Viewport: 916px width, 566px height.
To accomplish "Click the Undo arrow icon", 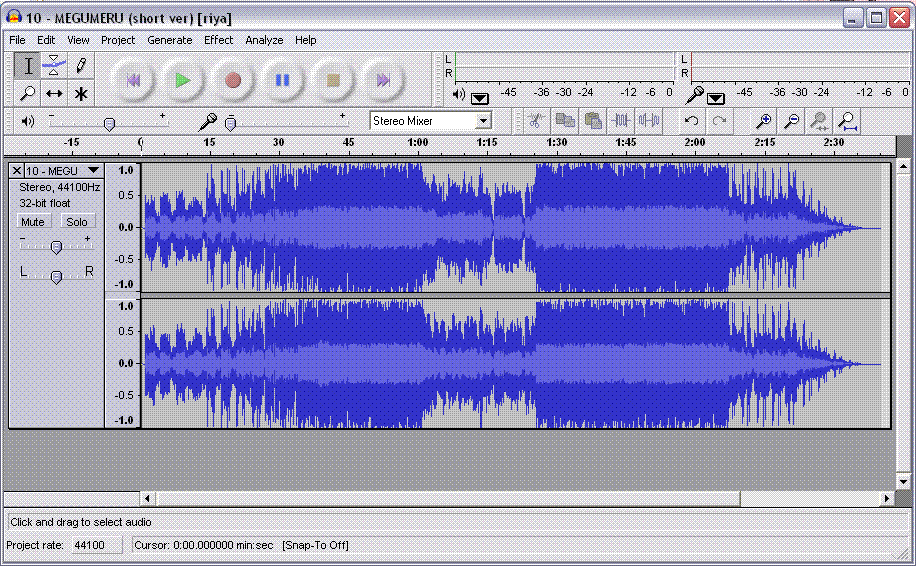I will (691, 121).
